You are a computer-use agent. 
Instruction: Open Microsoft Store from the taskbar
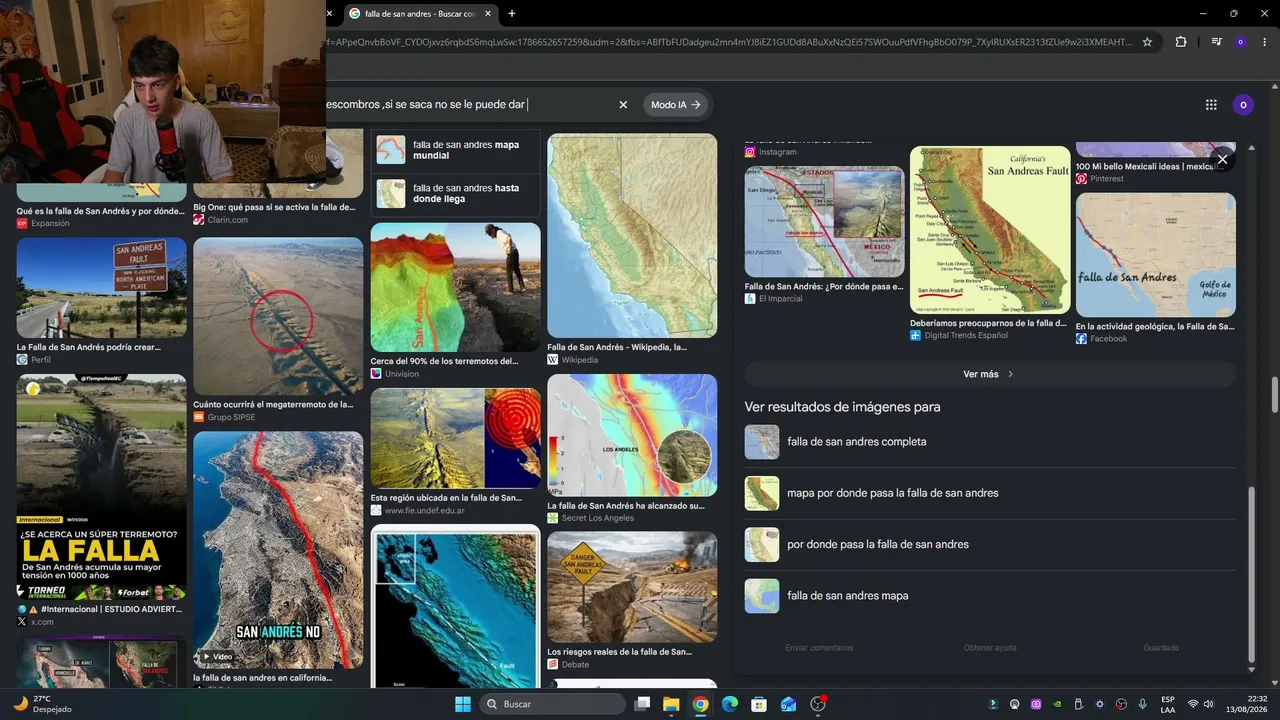click(759, 704)
